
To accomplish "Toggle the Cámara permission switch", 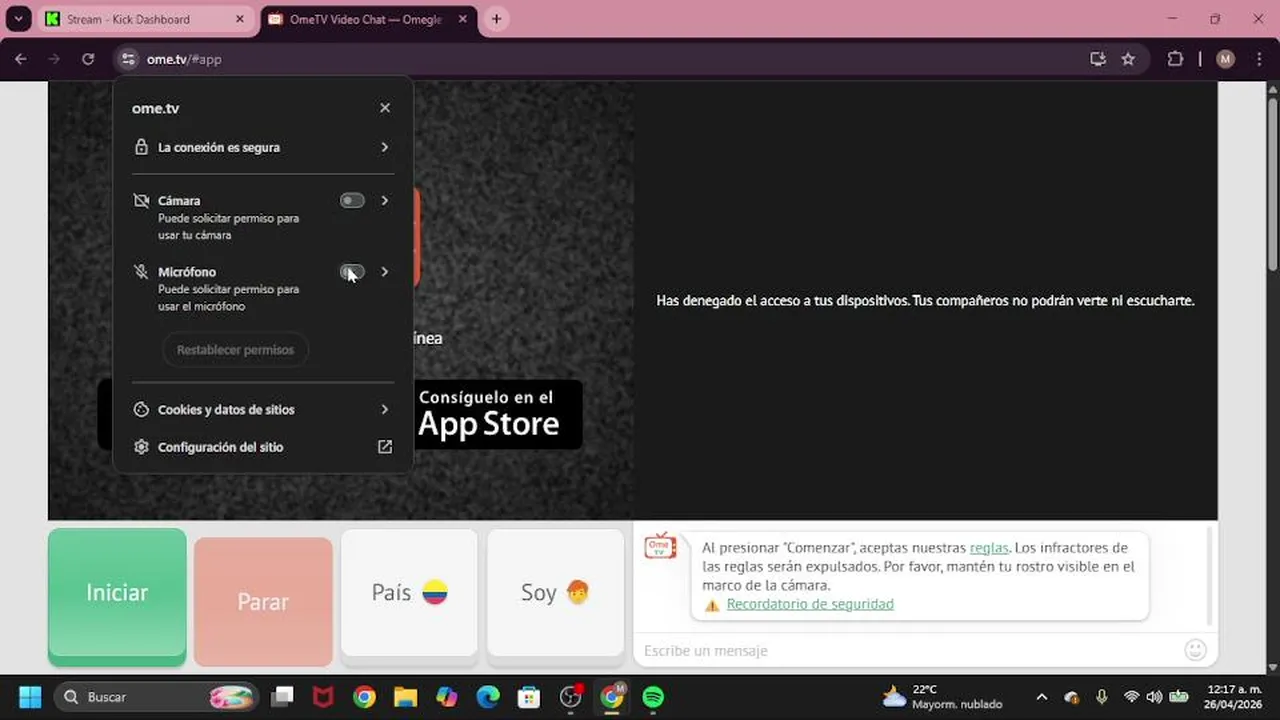I will (352, 200).
